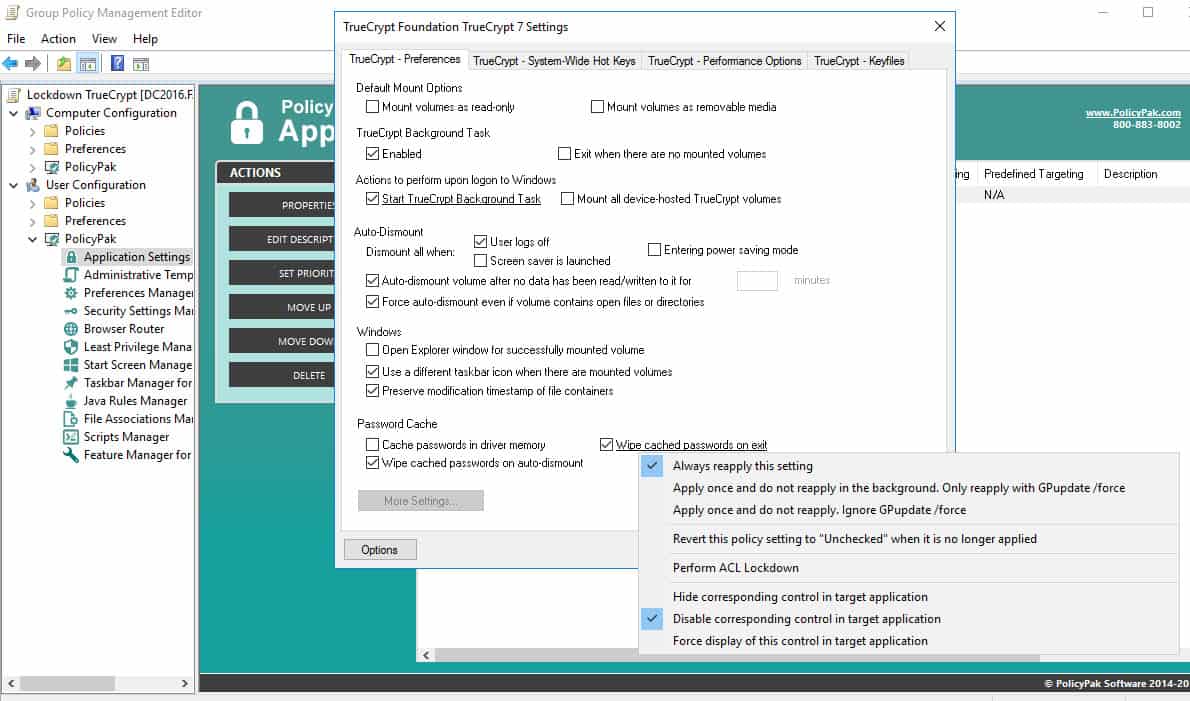The image size is (1190, 701).
Task: Collapse PolicyPak under User Configuration
Action: (32, 239)
